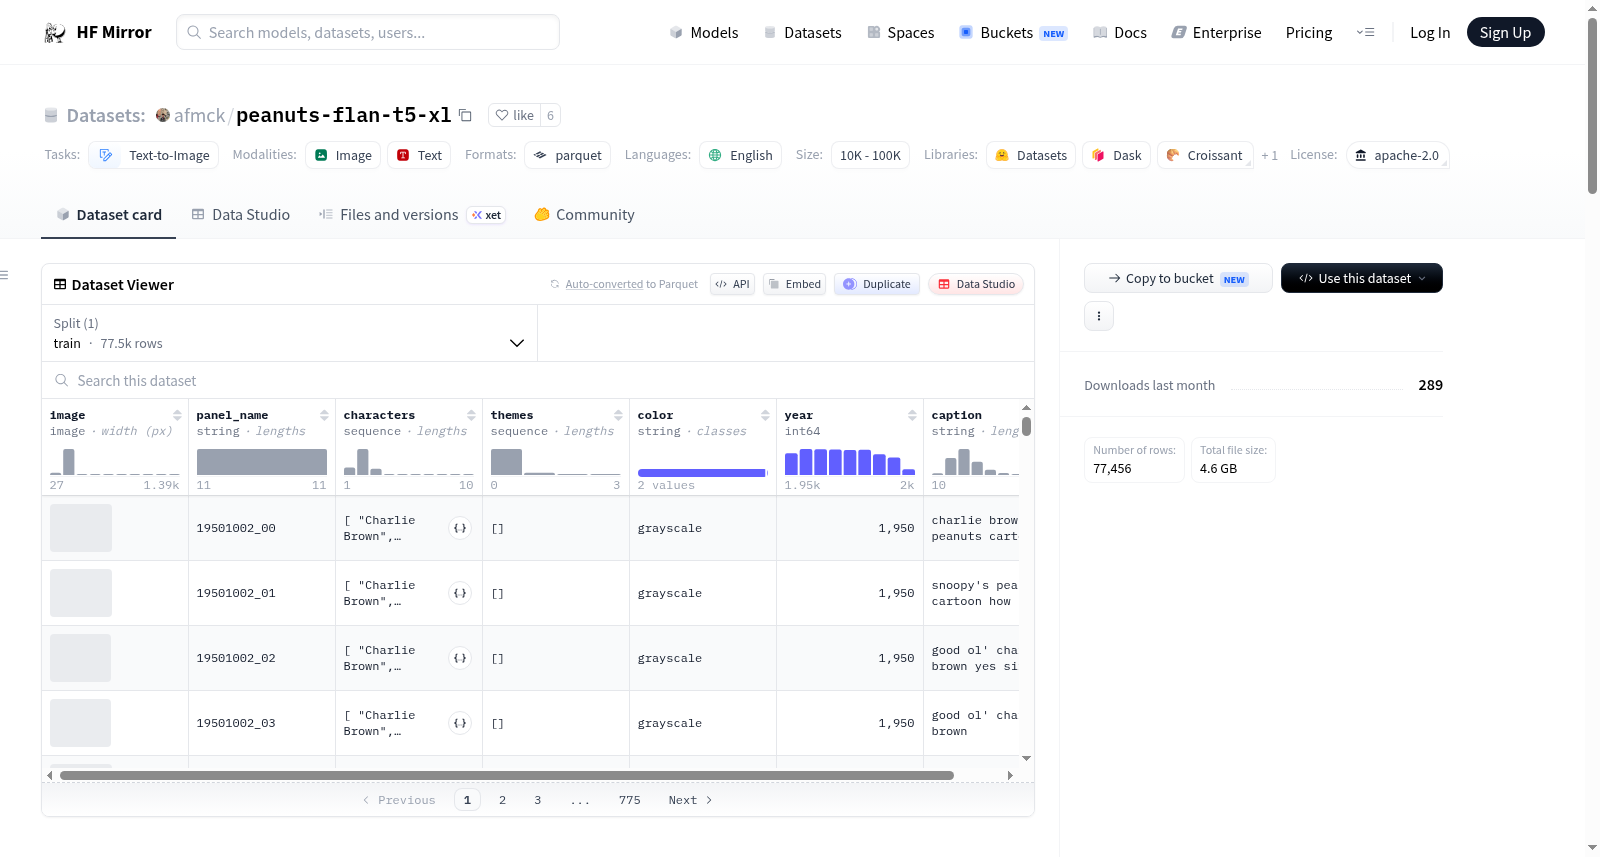Screen dimensions: 1600x857
Task: Open the API button in Dataset Viewer
Action: pyautogui.click(x=732, y=284)
